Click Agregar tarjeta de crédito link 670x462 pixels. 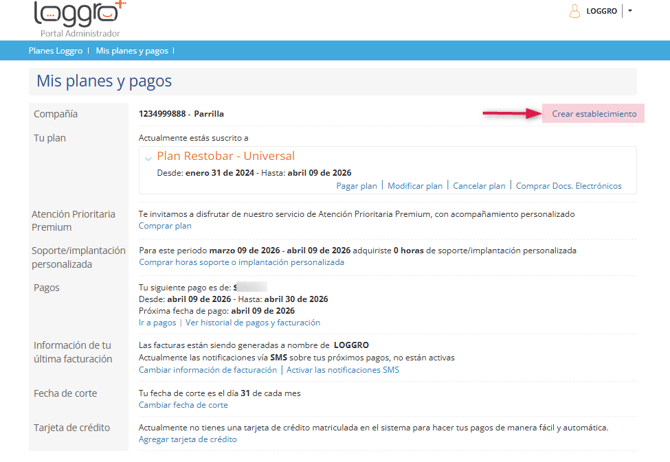pos(188,439)
